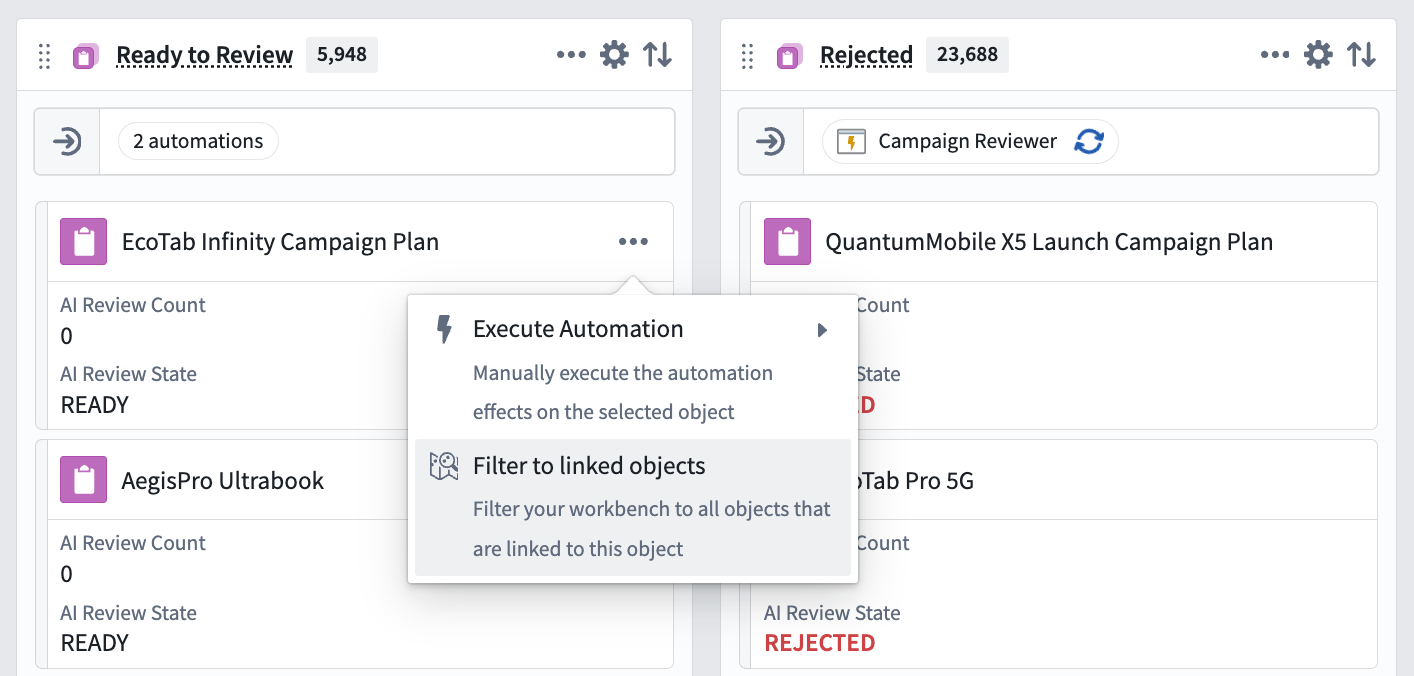Click the Campaign Reviewer automation chip
This screenshot has height=676, width=1414.
(966, 140)
